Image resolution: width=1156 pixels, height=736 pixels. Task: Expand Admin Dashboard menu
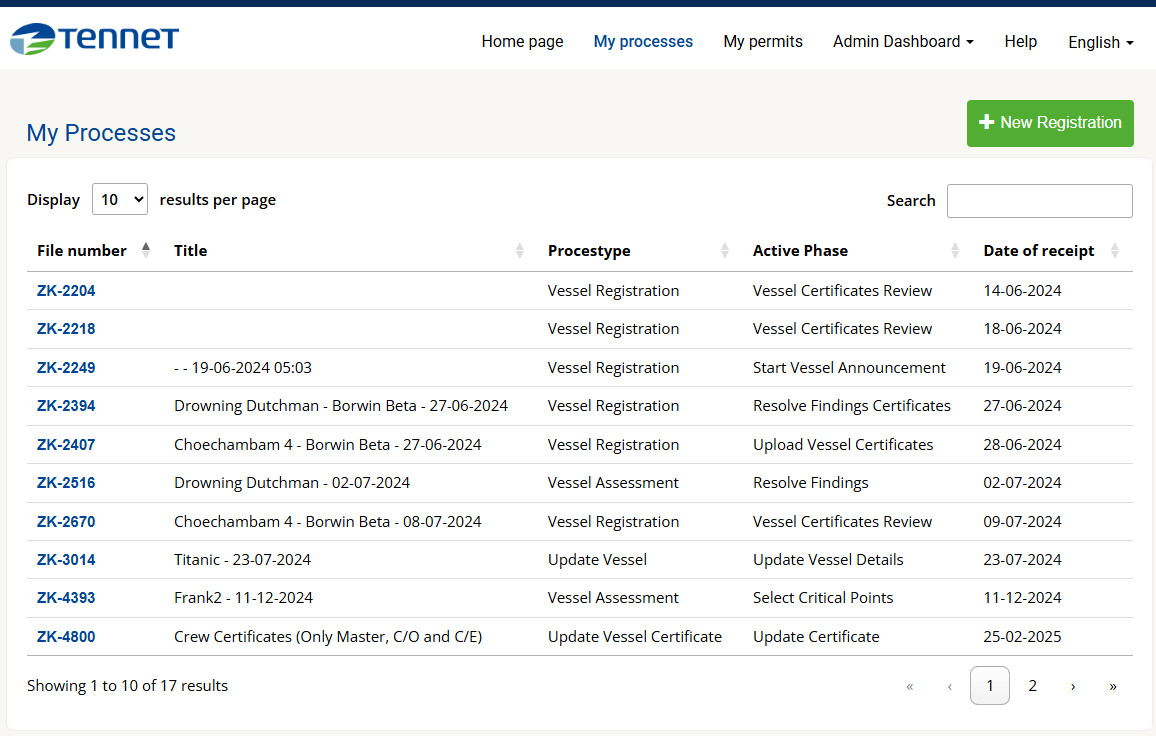903,42
